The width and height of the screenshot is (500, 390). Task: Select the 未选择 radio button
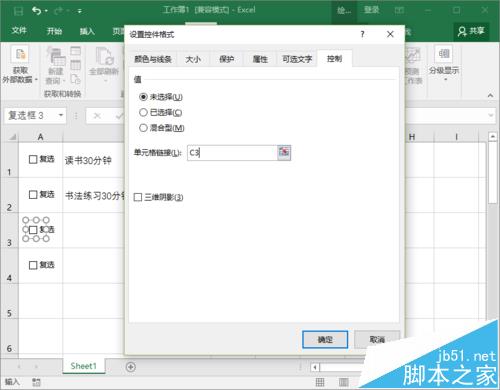click(x=143, y=97)
